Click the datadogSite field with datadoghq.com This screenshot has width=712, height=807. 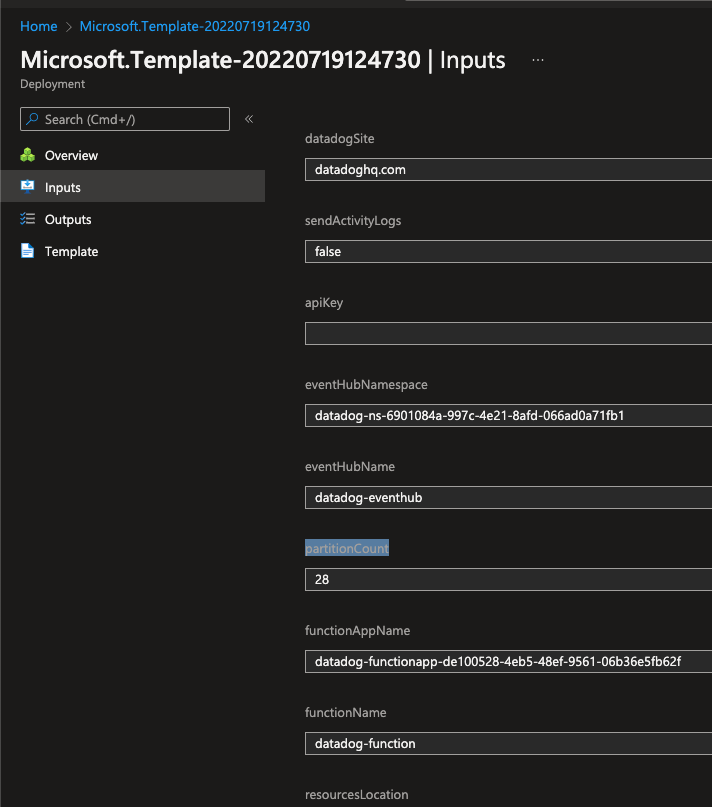pyautogui.click(x=508, y=169)
